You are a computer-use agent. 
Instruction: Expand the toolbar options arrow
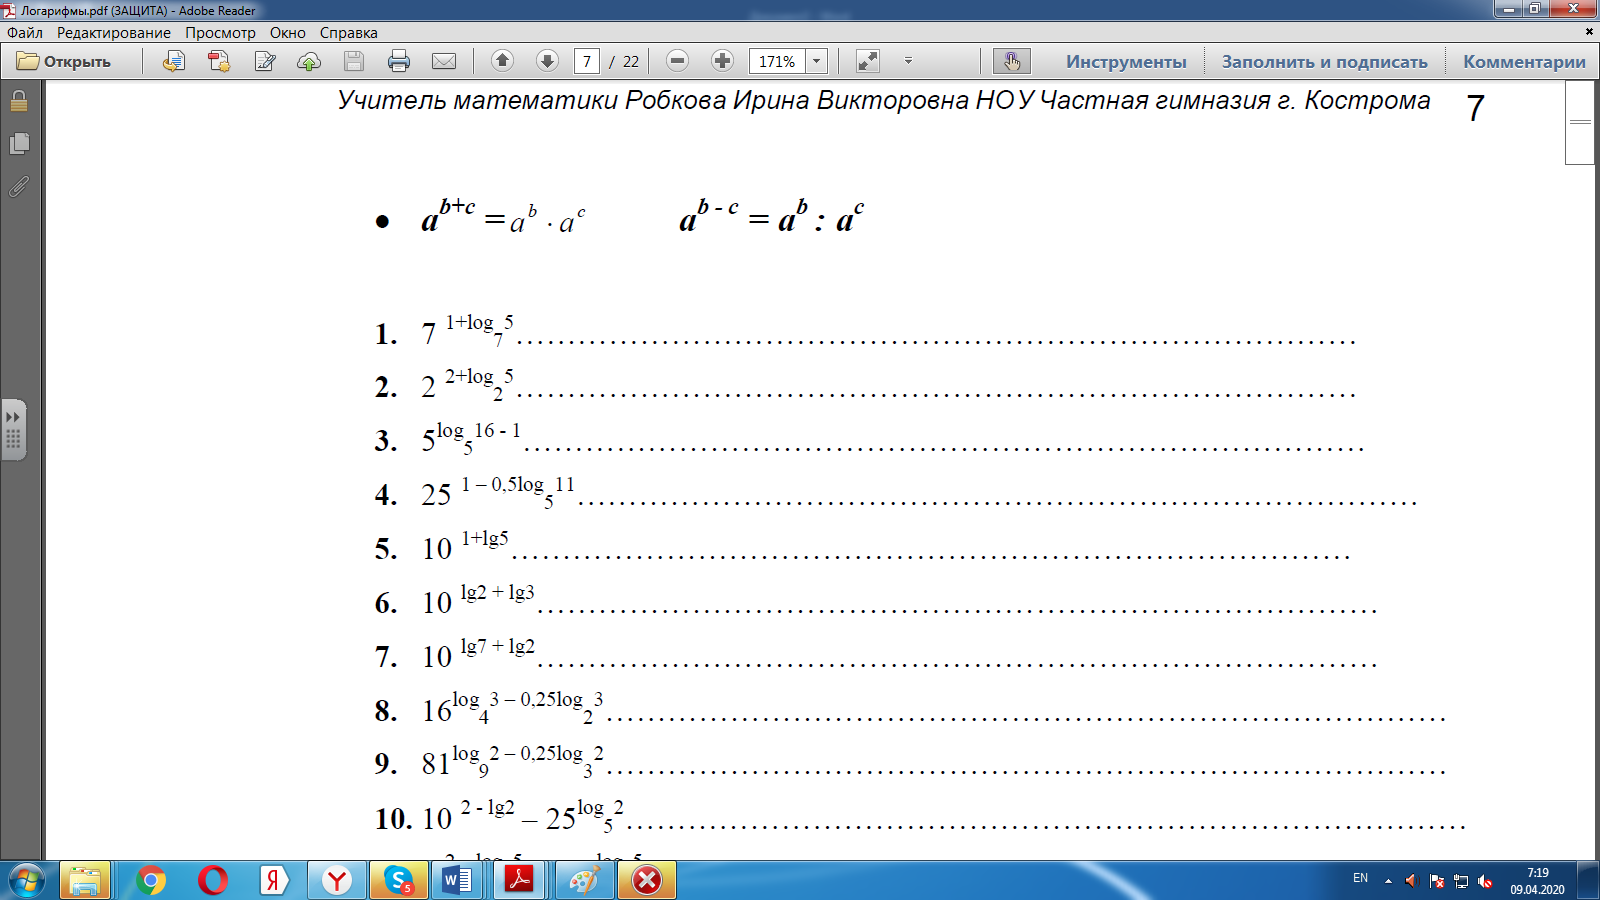click(x=908, y=61)
